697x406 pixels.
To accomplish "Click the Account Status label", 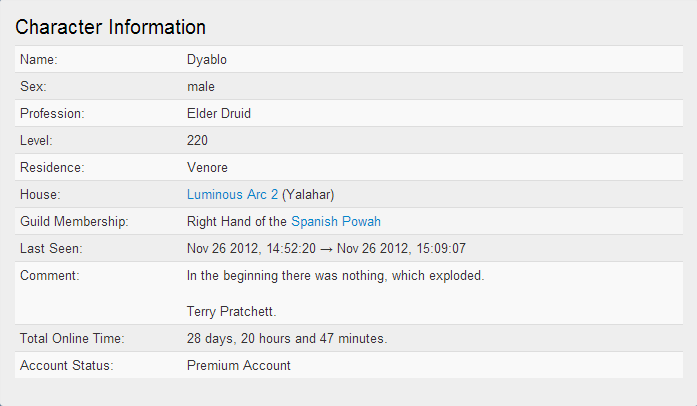I will (x=67, y=366).
